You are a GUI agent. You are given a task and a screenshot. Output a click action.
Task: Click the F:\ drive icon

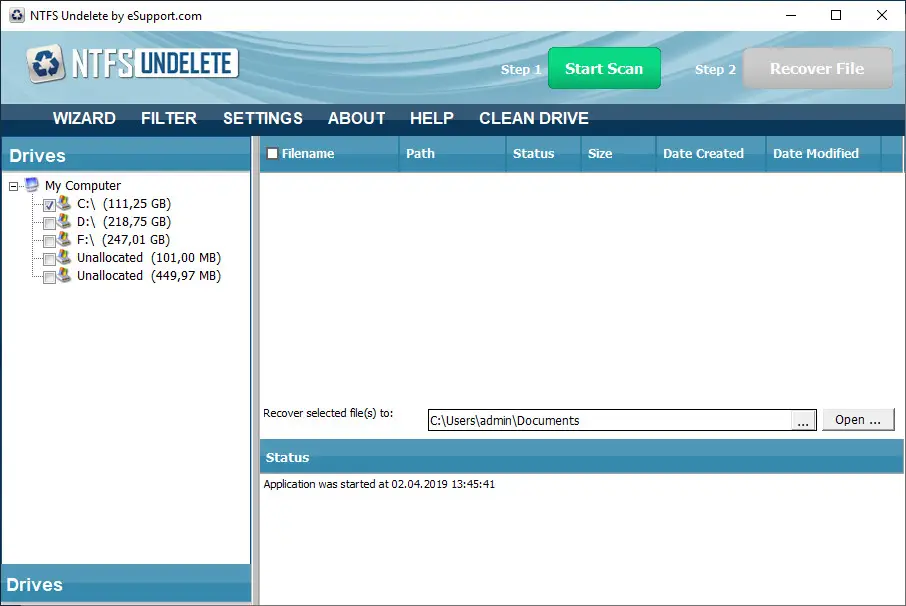click(x=64, y=239)
